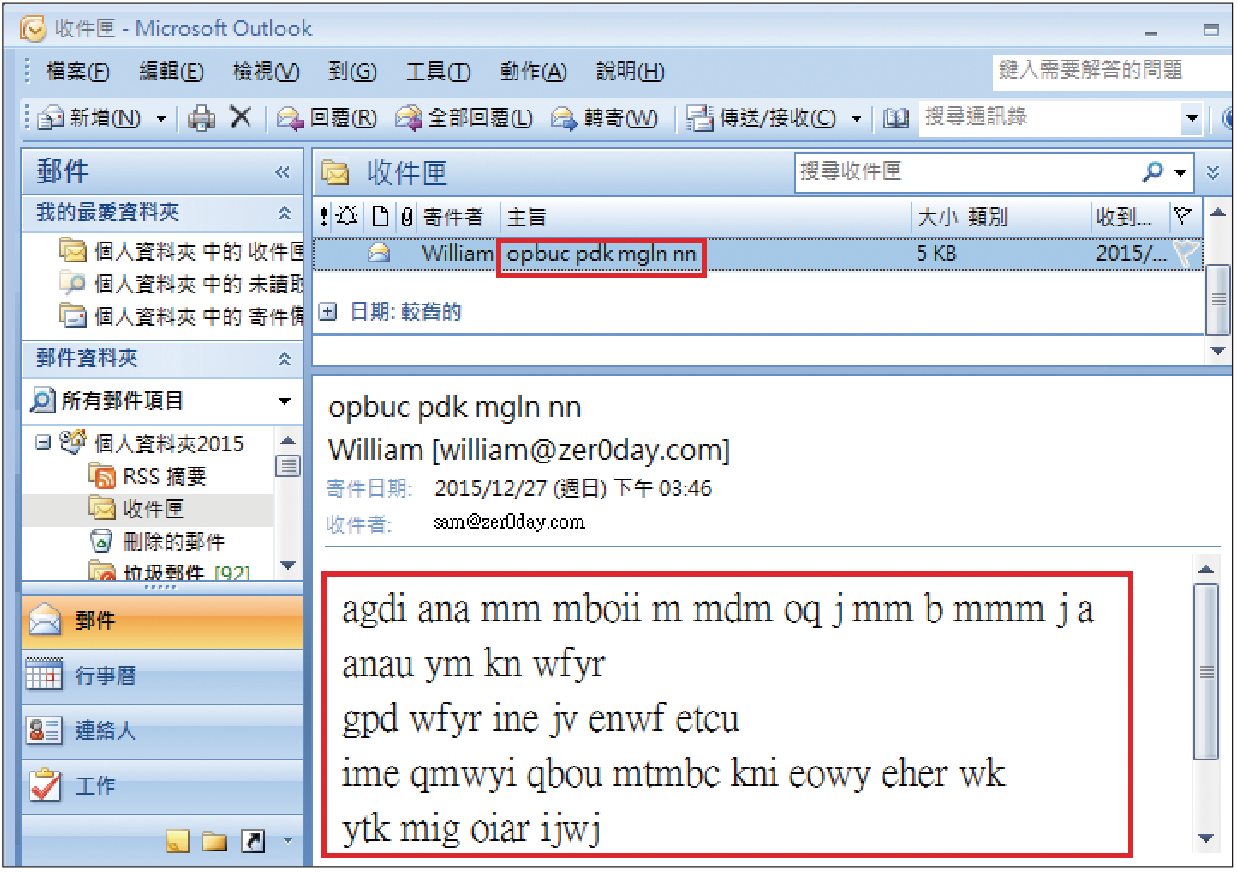Screen dimensions: 1237x872
Task: Click the 搜尋通訊錄 search field
Action: coord(1049,118)
